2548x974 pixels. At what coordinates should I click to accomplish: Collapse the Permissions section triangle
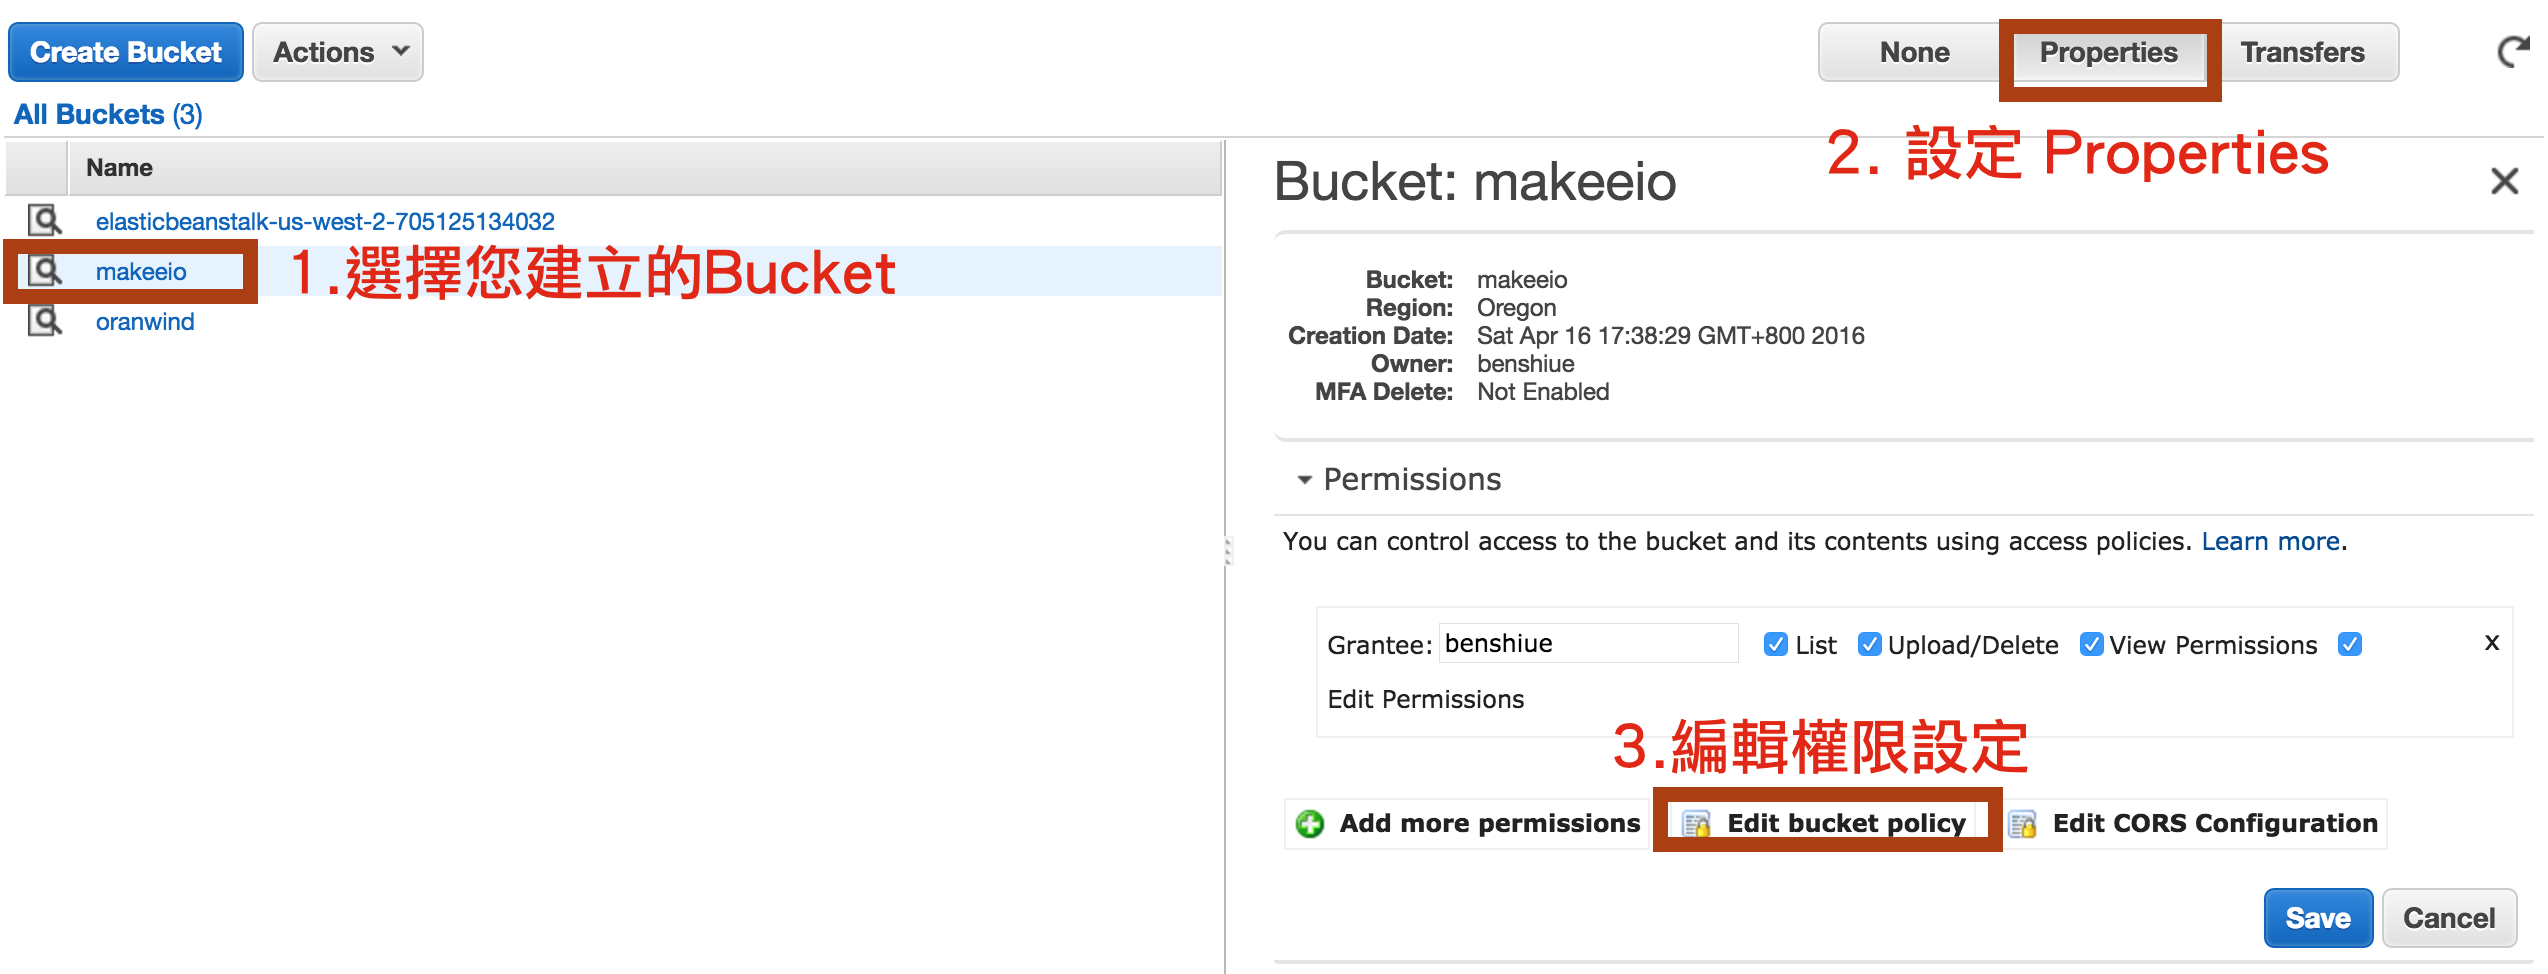[1304, 480]
